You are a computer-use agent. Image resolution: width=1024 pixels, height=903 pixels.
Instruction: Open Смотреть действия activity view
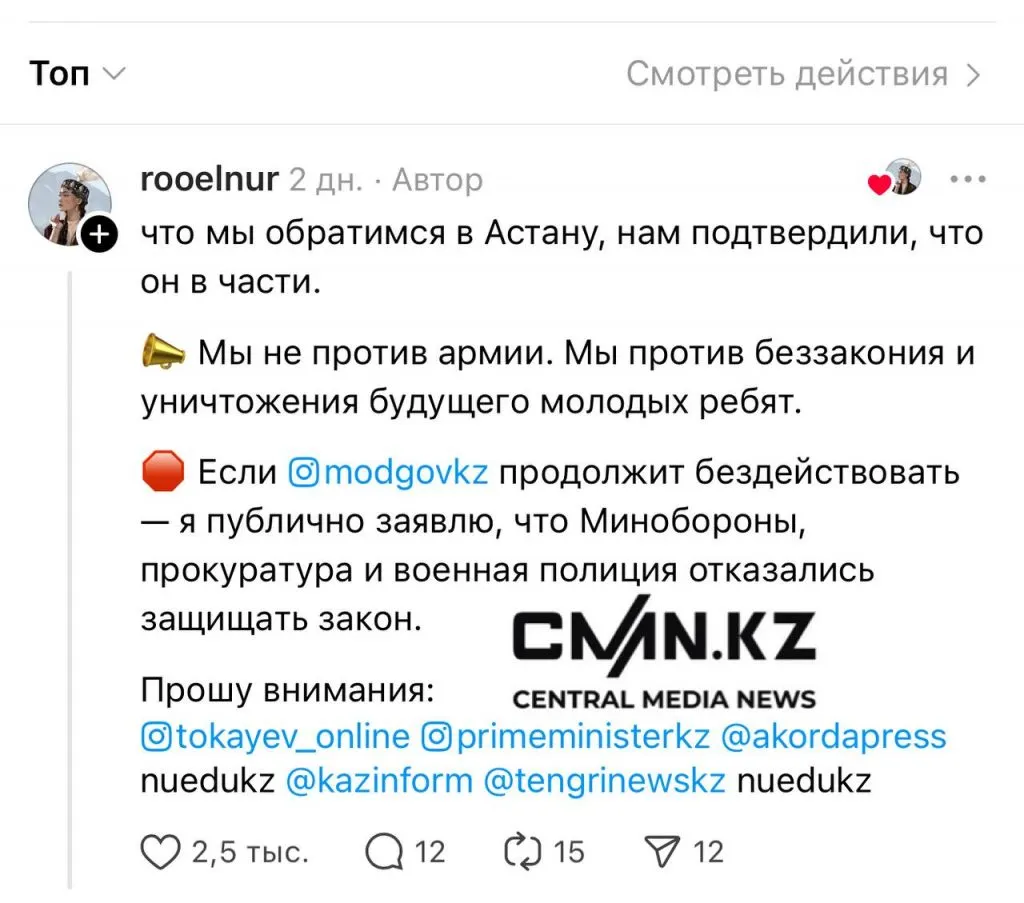tap(804, 74)
